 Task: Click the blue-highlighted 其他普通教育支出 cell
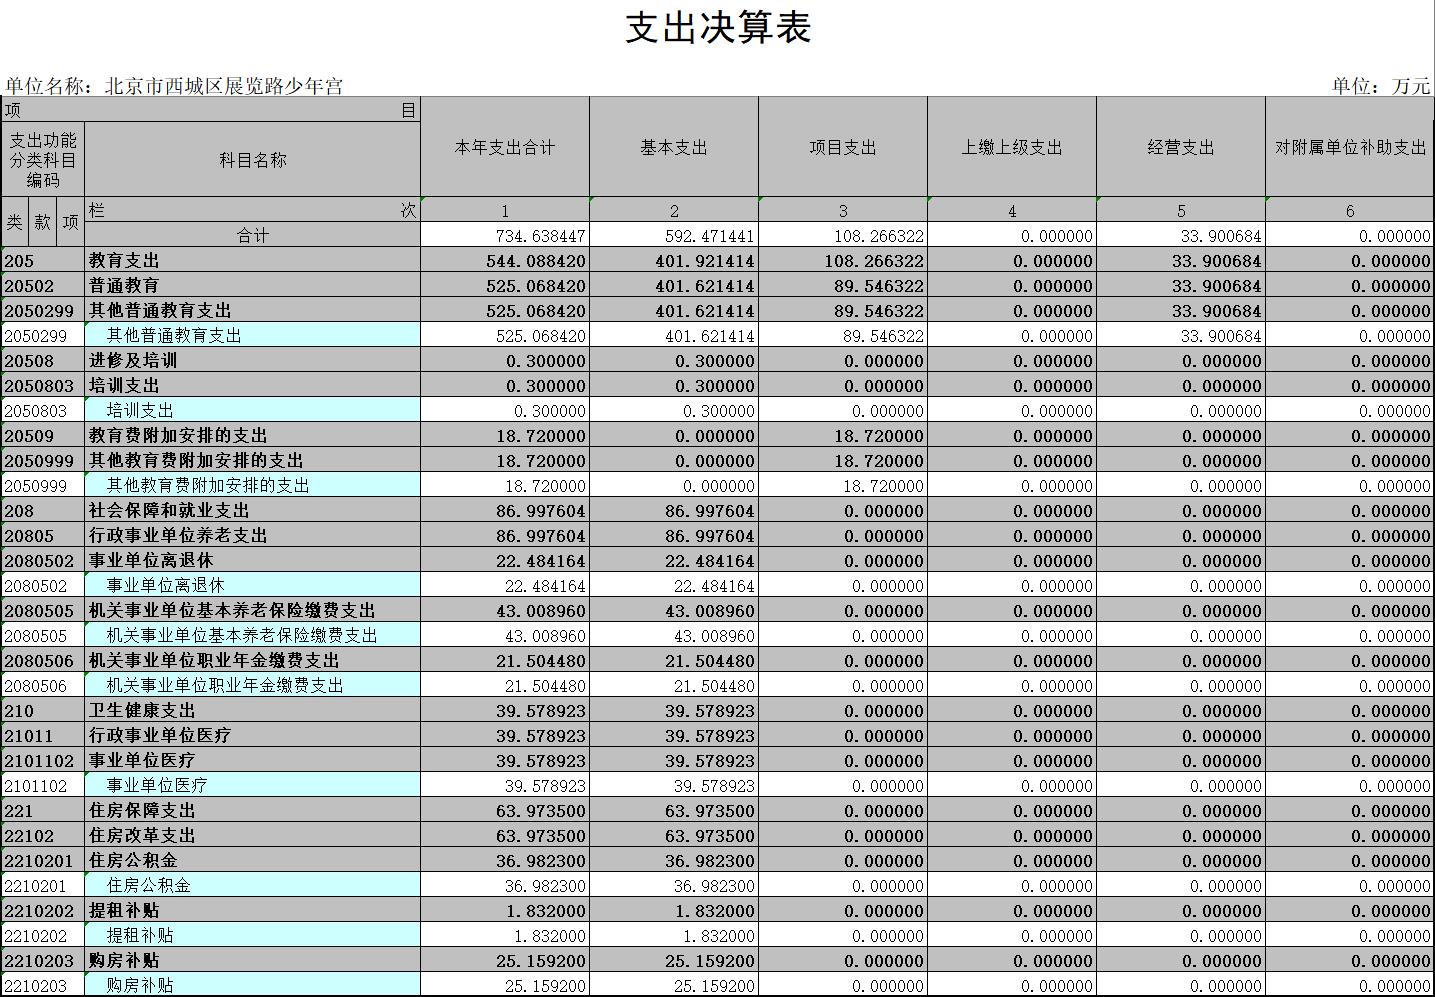coord(253,336)
